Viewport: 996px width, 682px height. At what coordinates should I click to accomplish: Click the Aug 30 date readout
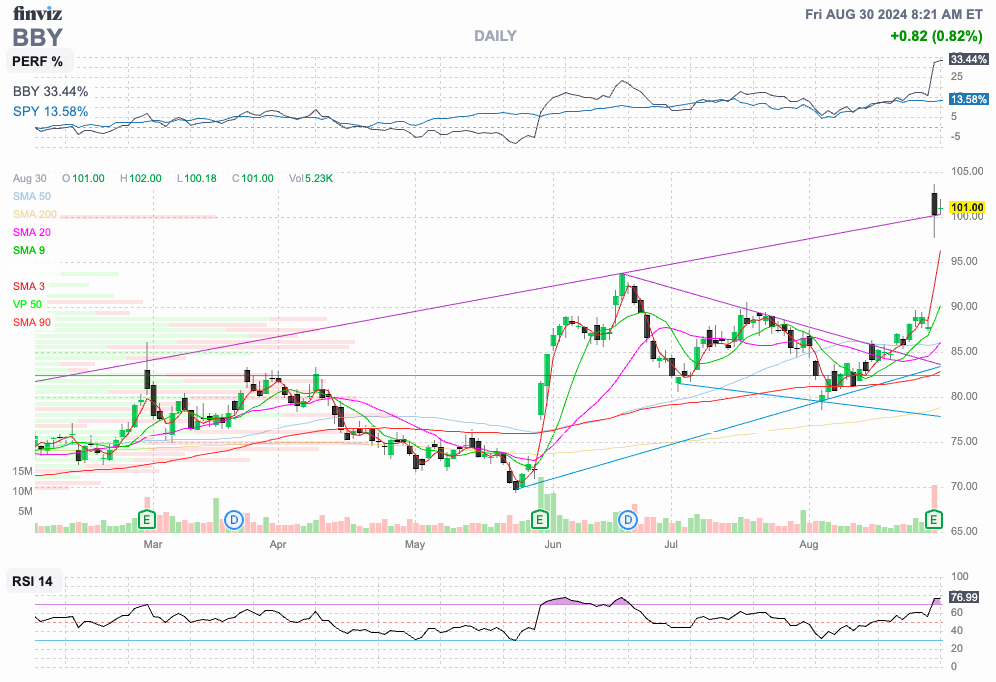[29, 178]
